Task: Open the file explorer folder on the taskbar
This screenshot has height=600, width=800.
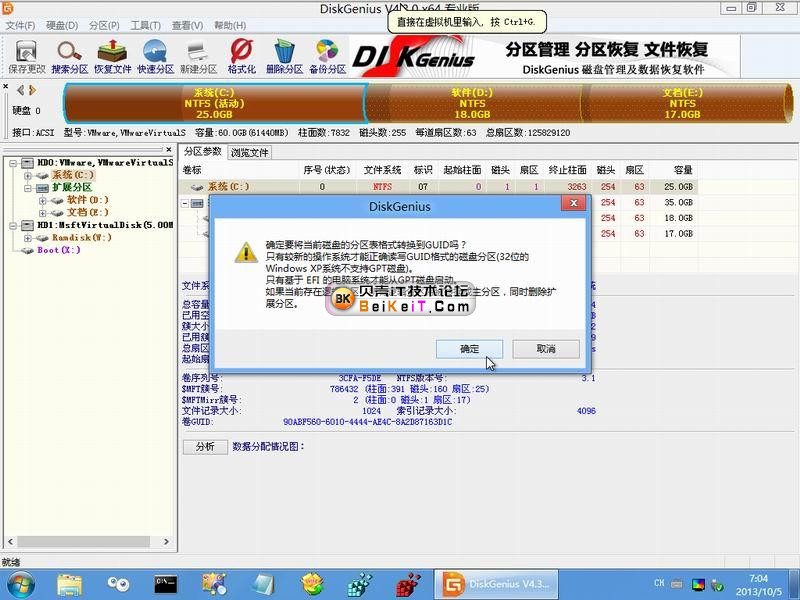Action: (x=69, y=585)
